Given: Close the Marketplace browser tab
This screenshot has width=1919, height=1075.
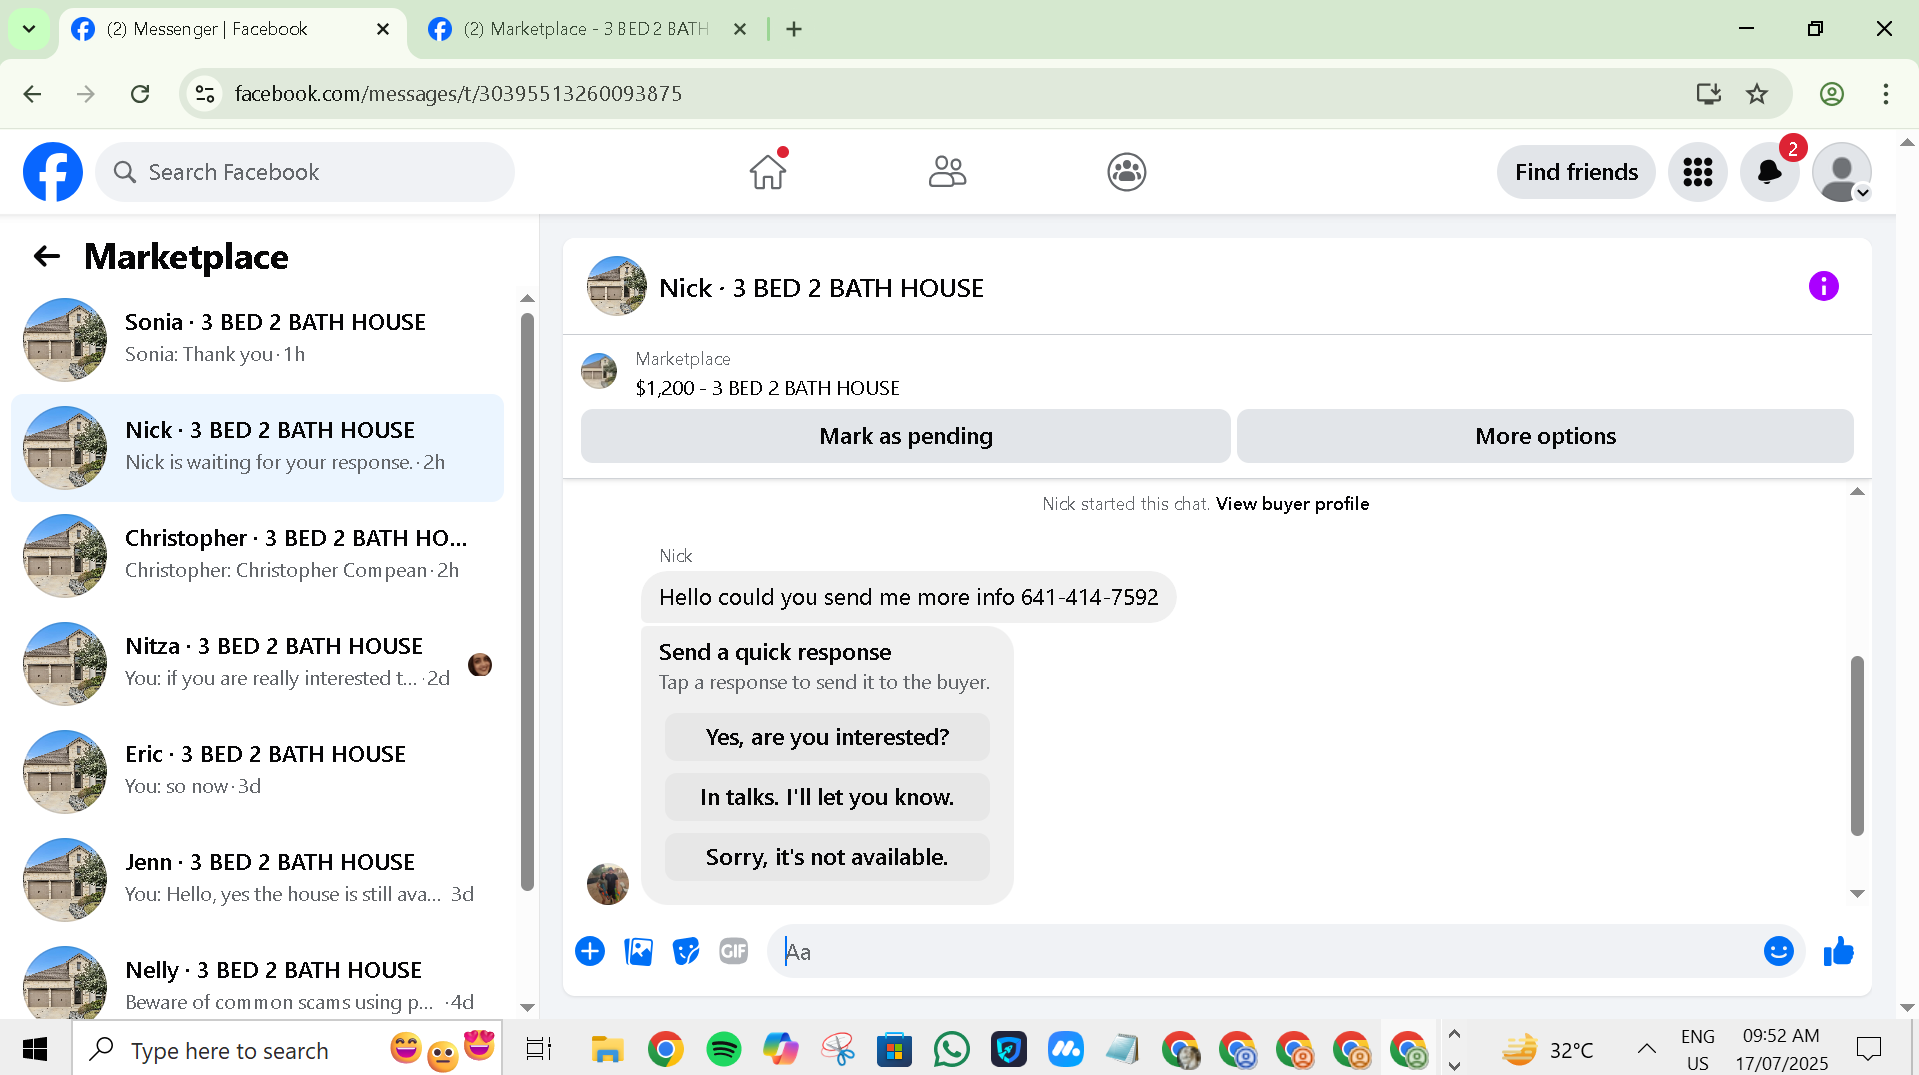Looking at the screenshot, I should 740,29.
